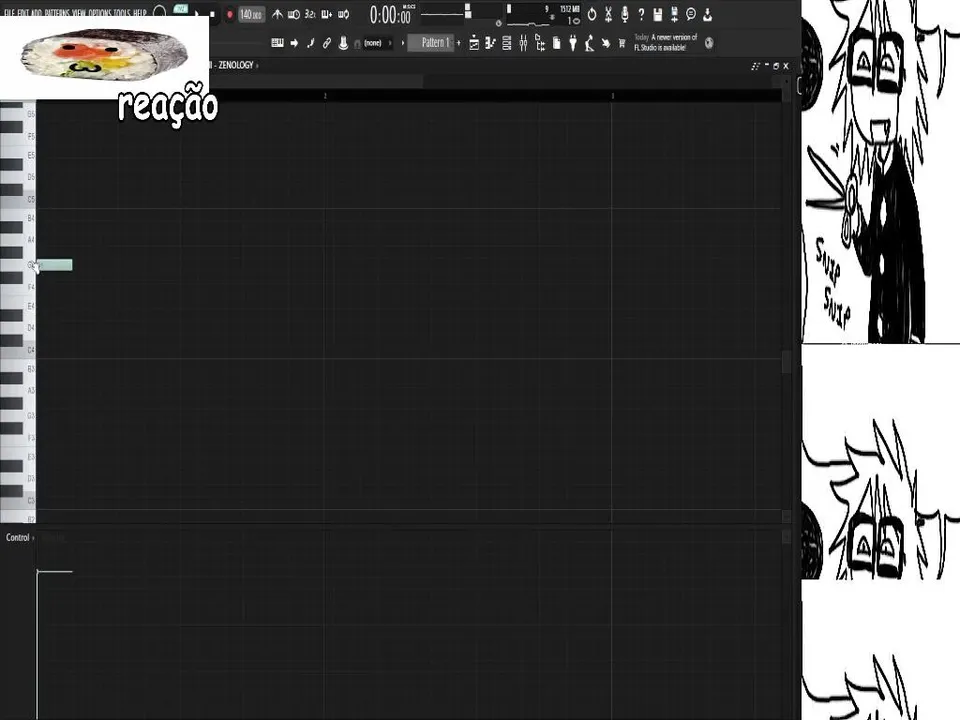This screenshot has width=960, height=720.
Task: Arm the red Record button
Action: (230, 14)
